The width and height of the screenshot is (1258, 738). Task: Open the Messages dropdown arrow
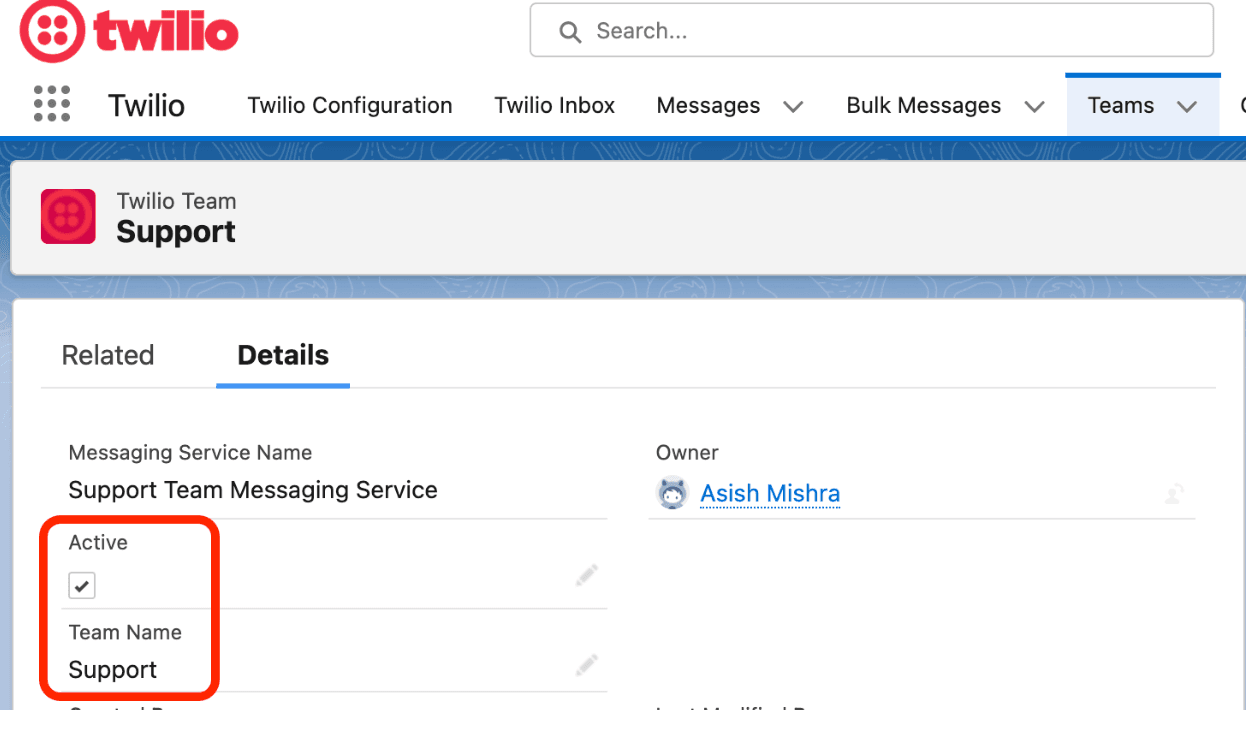[x=793, y=106]
